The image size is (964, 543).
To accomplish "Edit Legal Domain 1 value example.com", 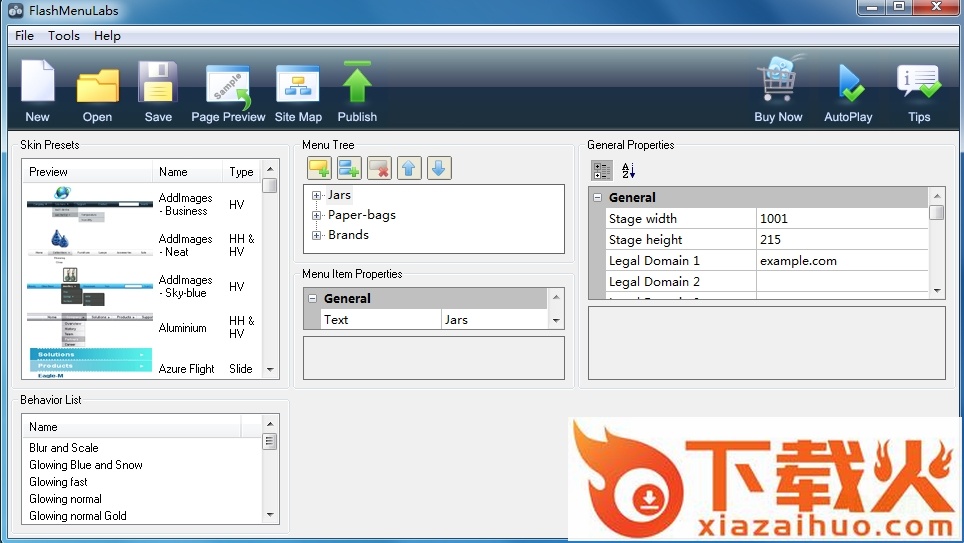I will point(842,260).
